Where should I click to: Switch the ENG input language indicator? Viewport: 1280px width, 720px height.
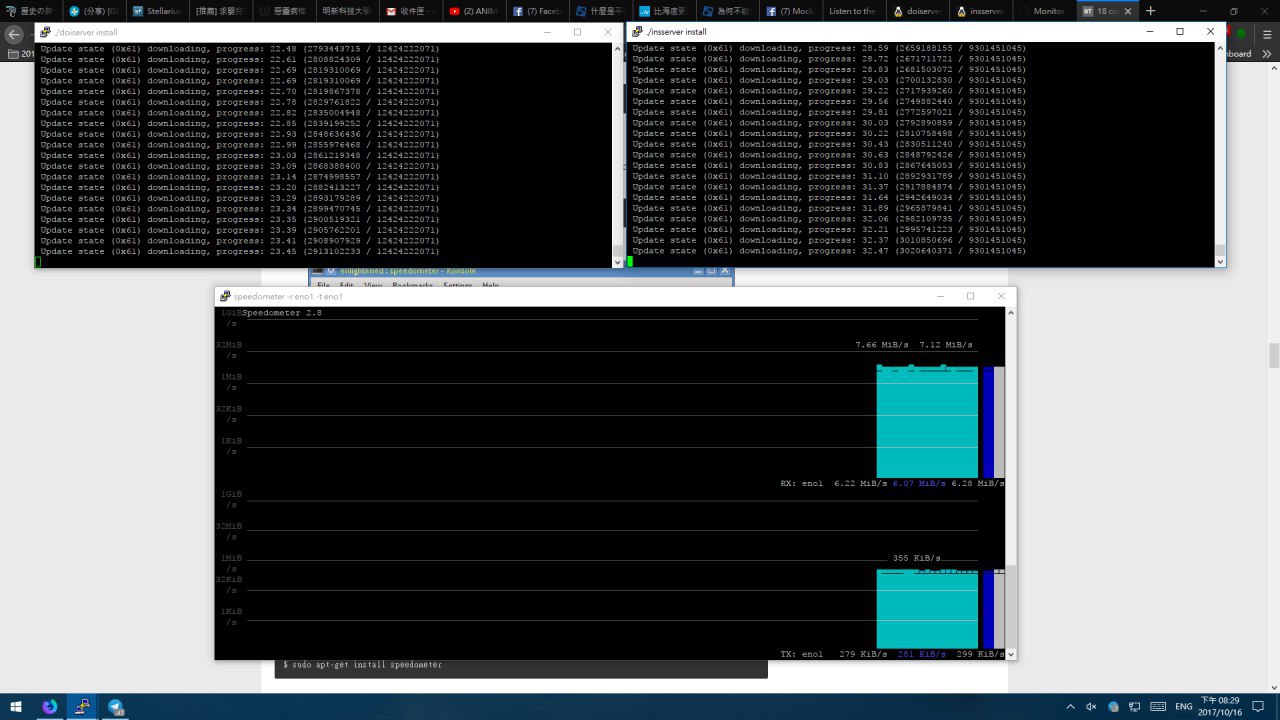[1183, 706]
